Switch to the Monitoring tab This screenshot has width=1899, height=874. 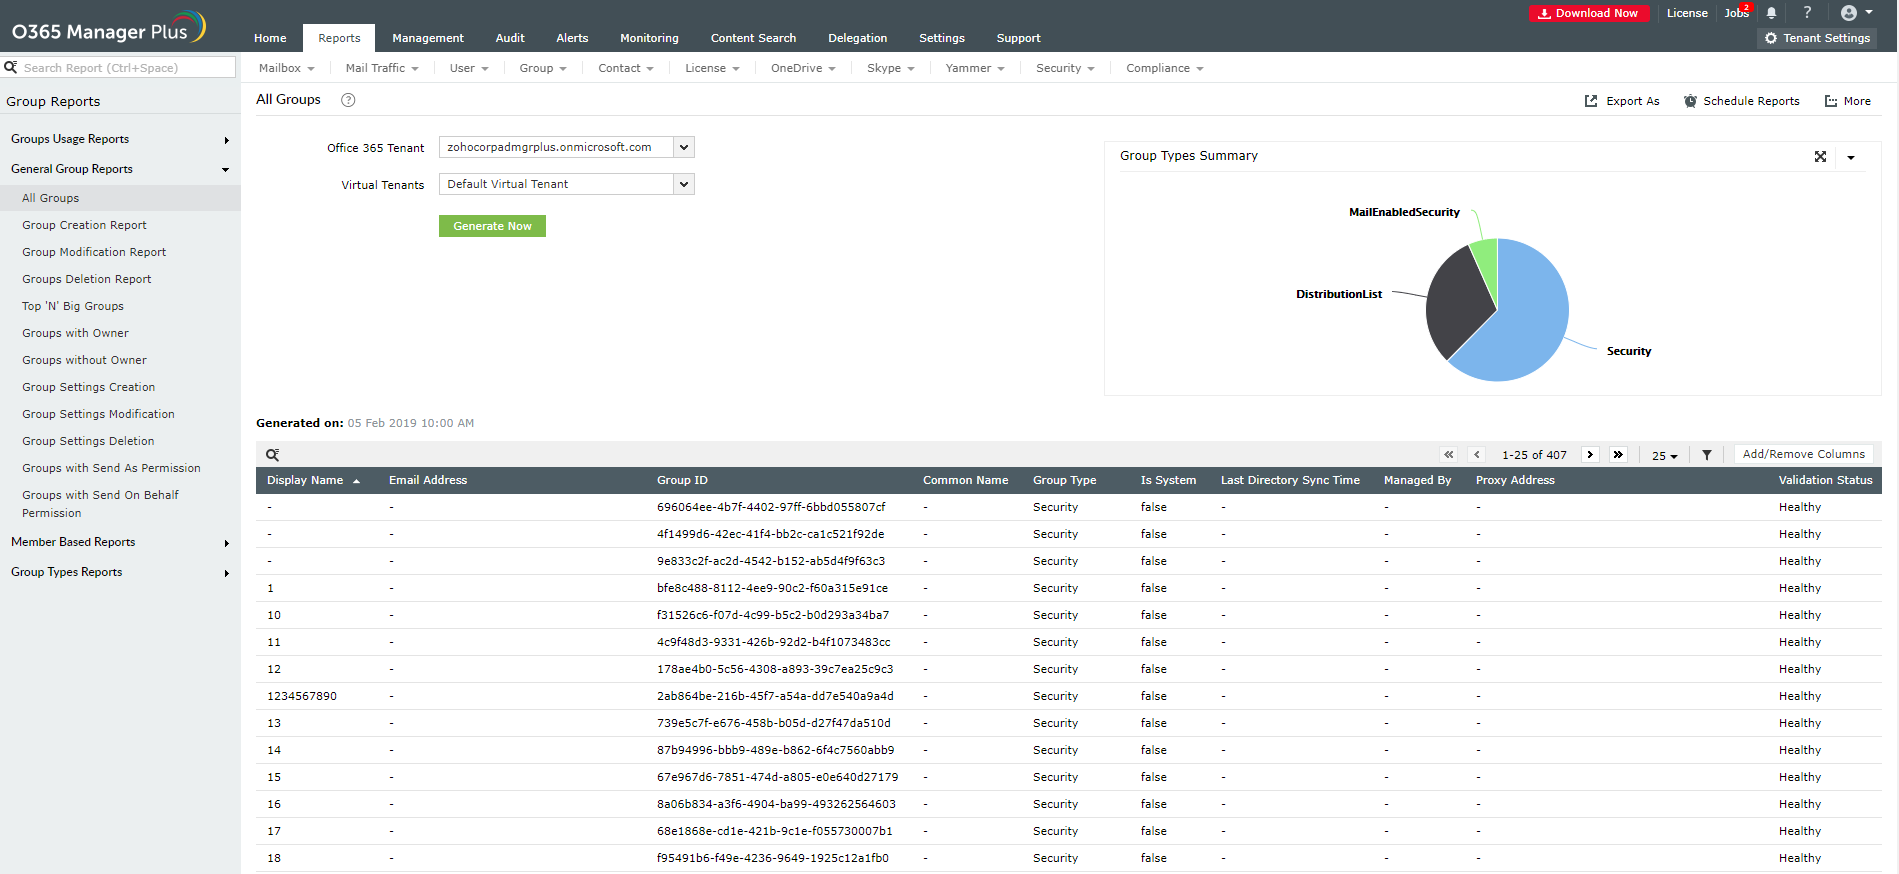pos(649,38)
